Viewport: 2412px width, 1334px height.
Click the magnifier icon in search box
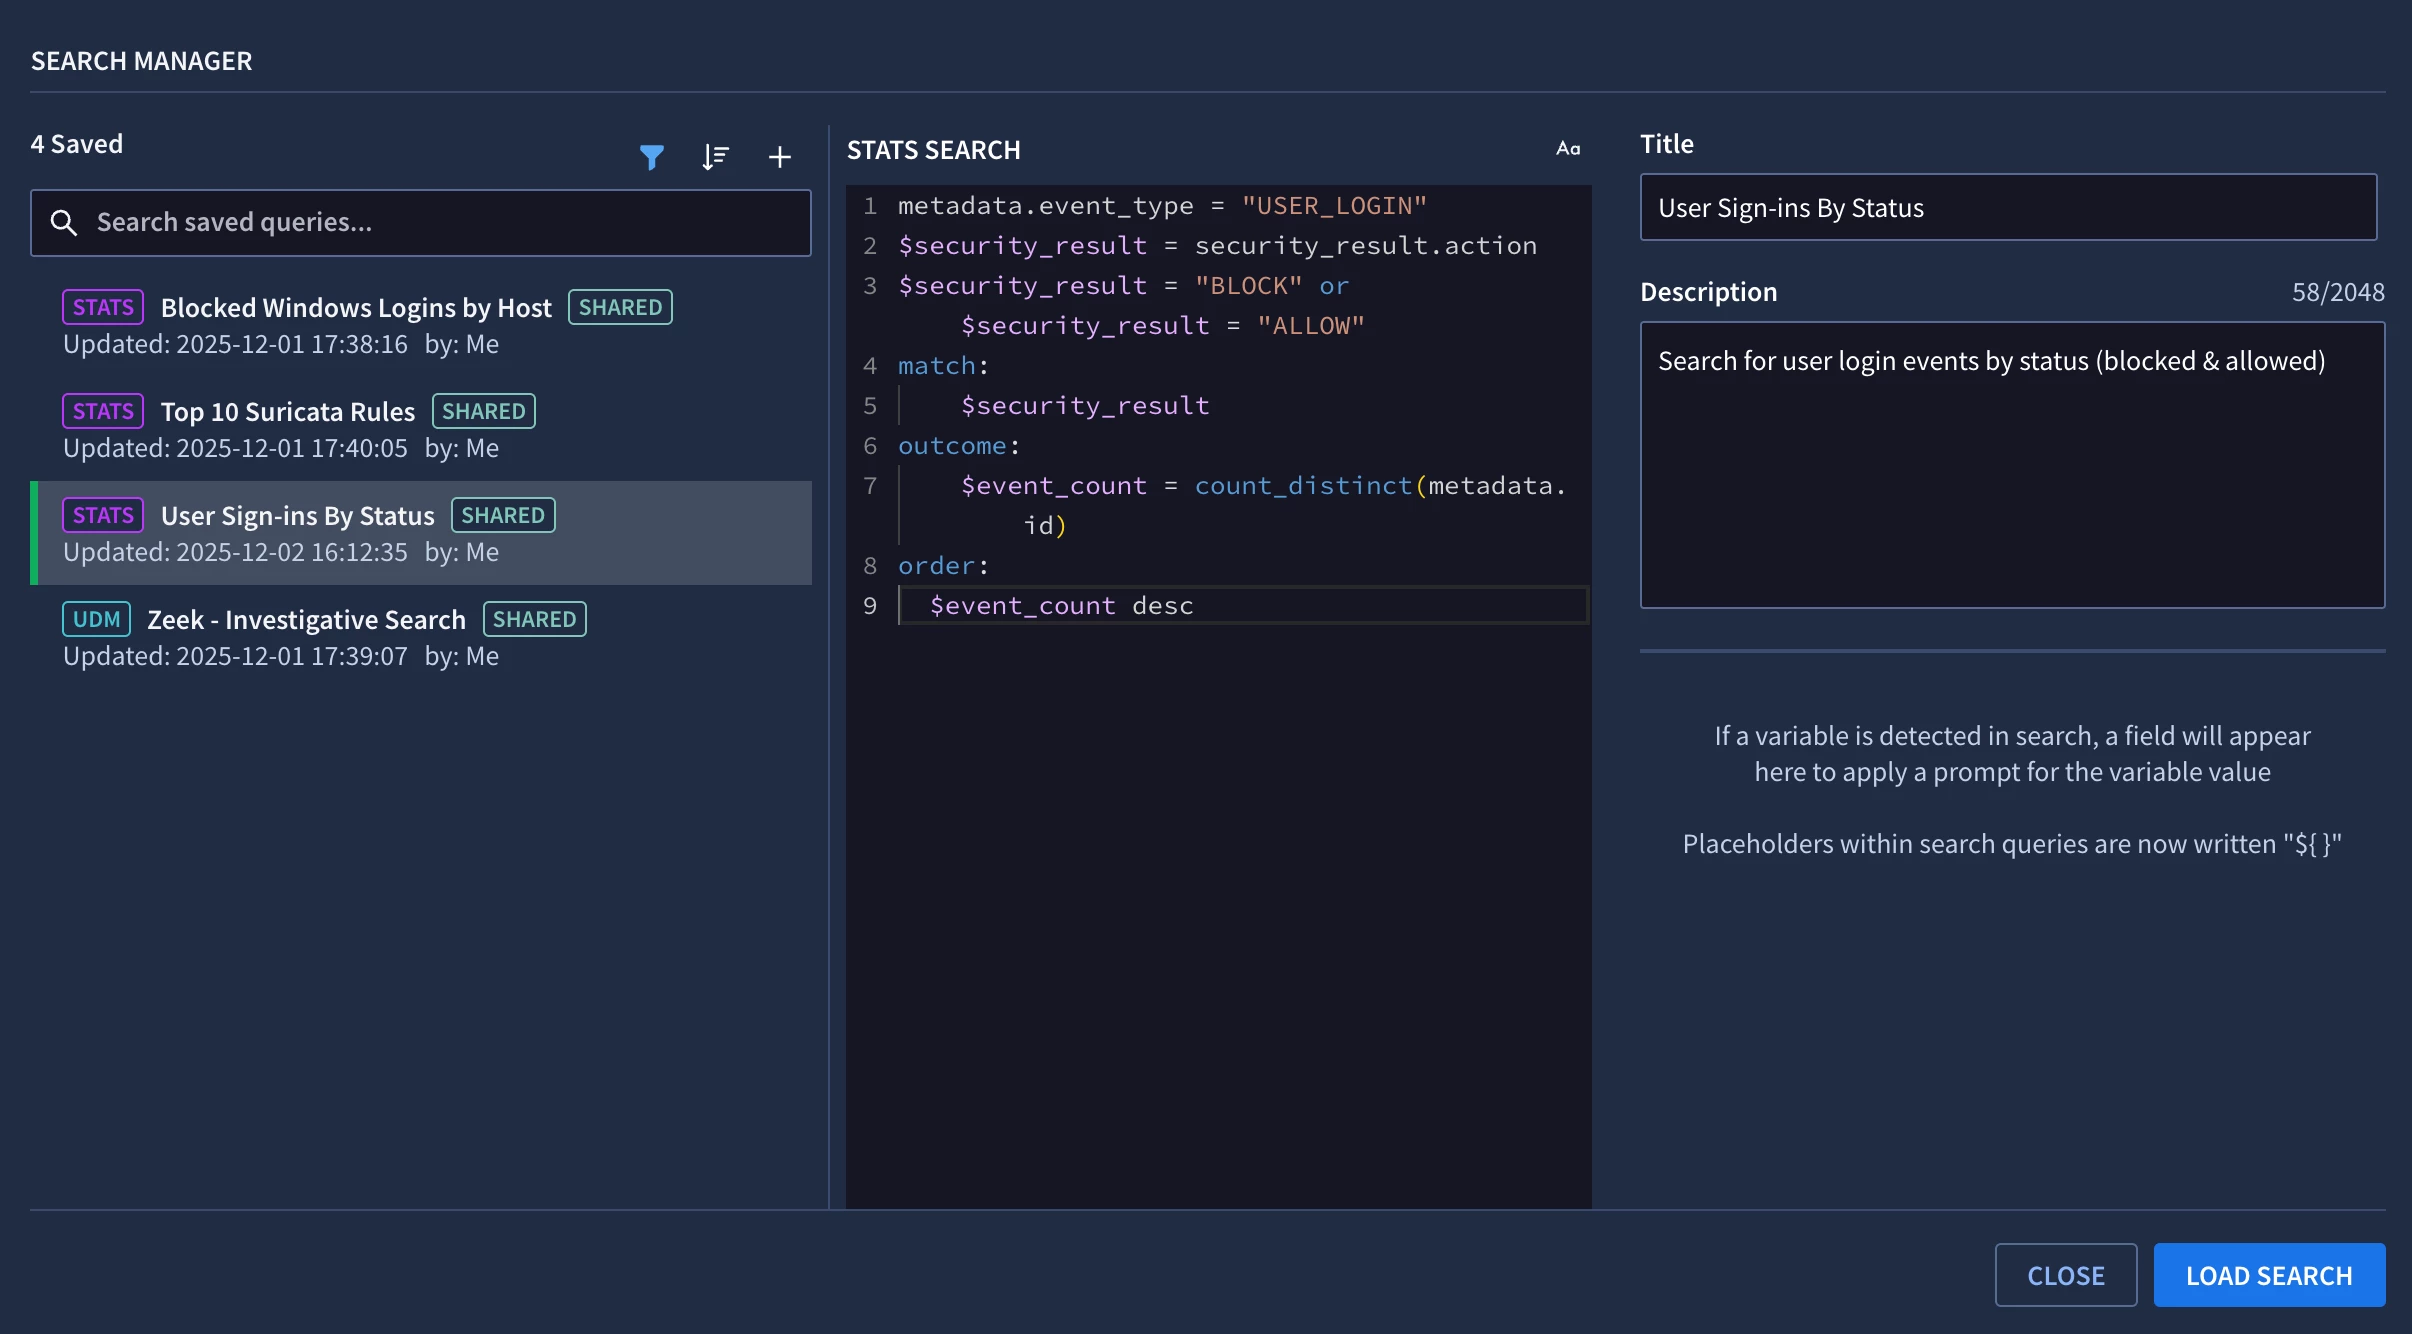64,222
